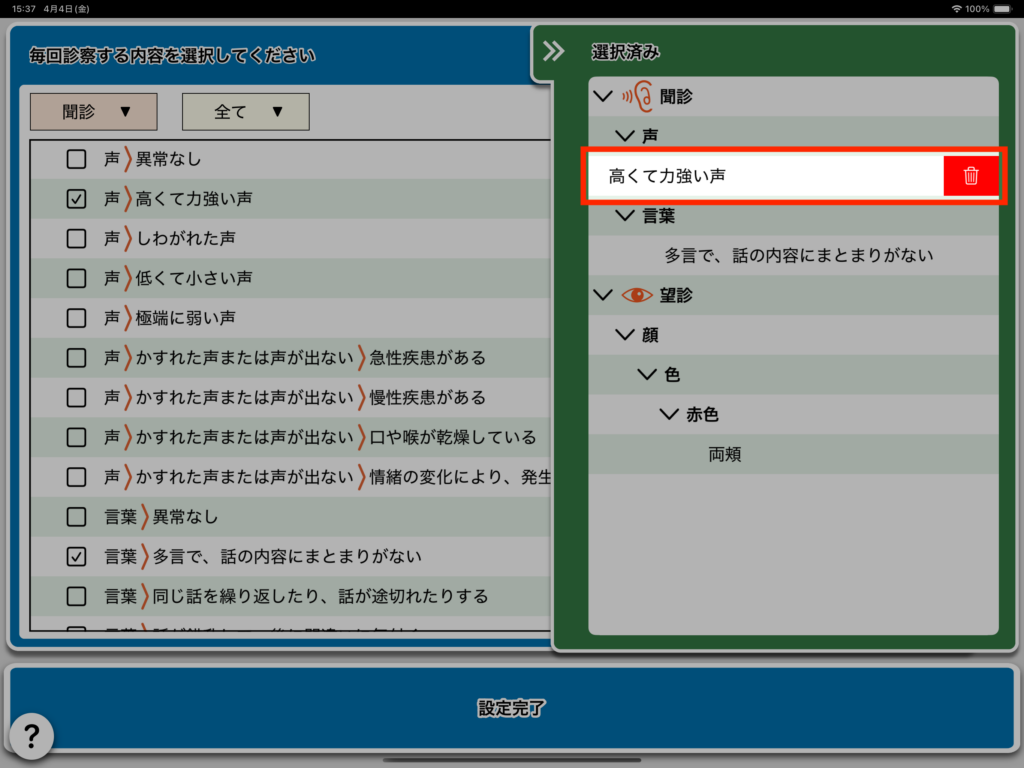Collapse the 聞診 tree section chevron

602,96
